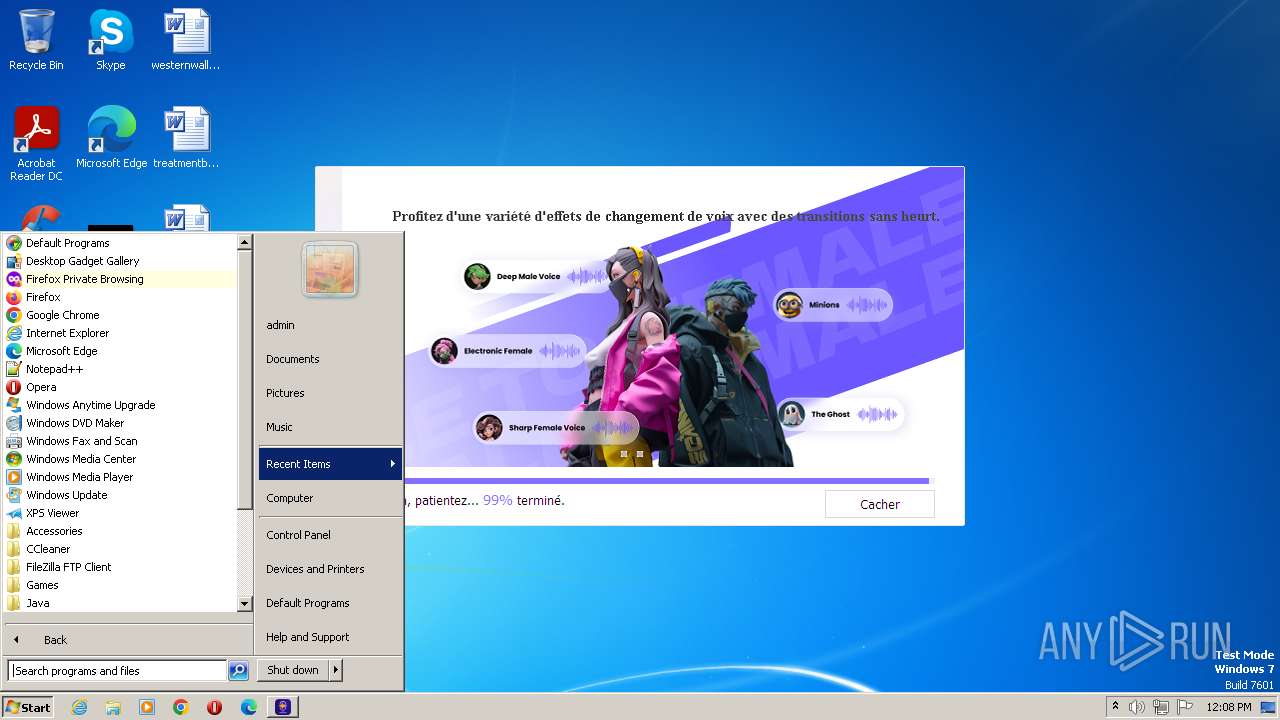Click the Google Chrome icon in programs list

point(14,315)
